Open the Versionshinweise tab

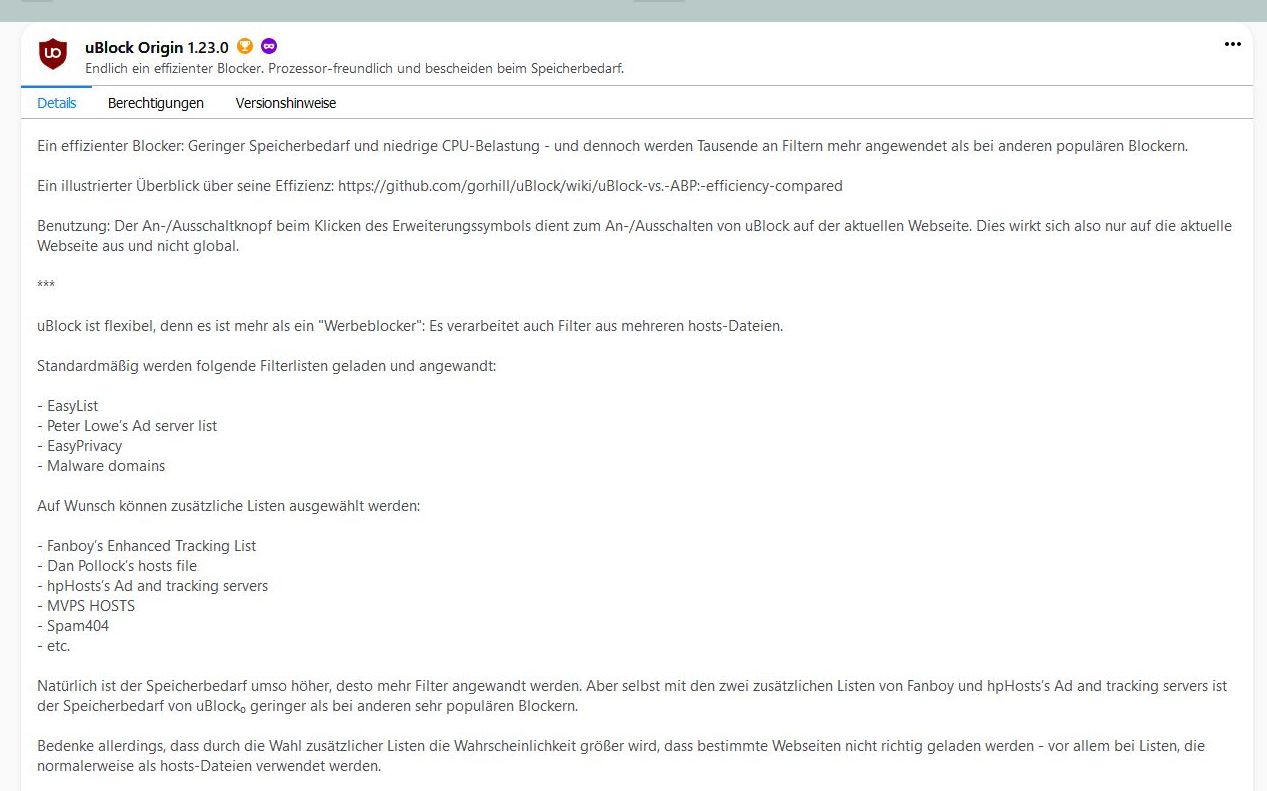(x=286, y=103)
